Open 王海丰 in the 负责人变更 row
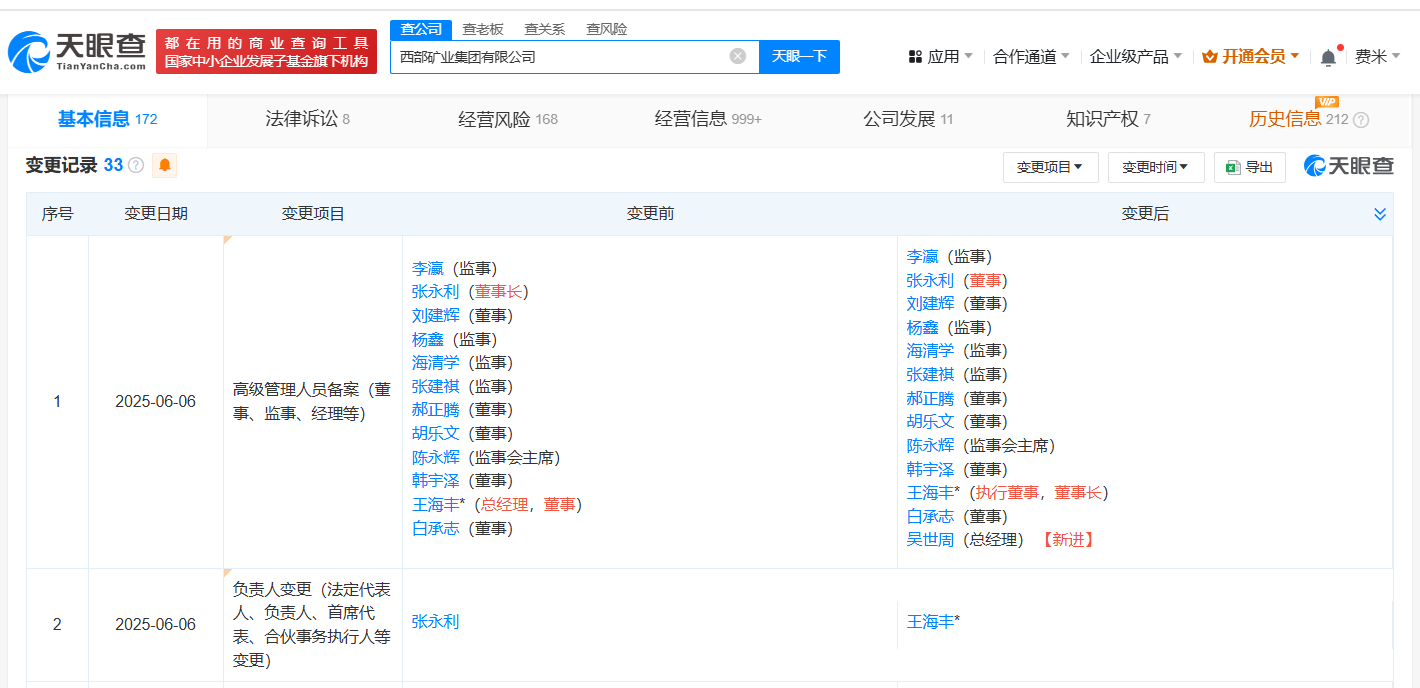Screen dimensions: 1420x688 tap(931, 622)
